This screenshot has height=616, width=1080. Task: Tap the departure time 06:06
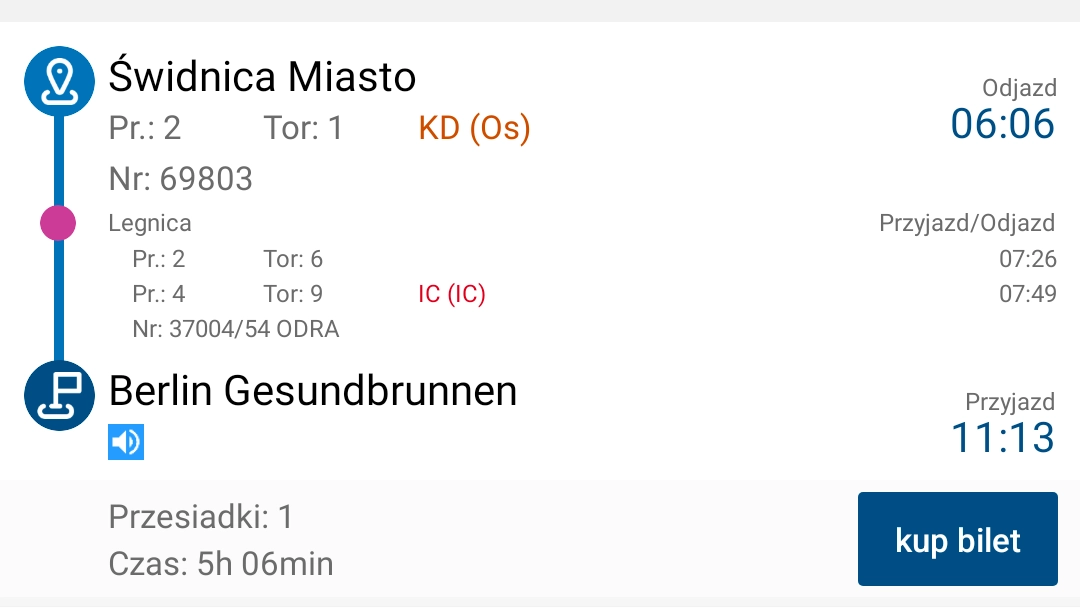pyautogui.click(x=1002, y=124)
